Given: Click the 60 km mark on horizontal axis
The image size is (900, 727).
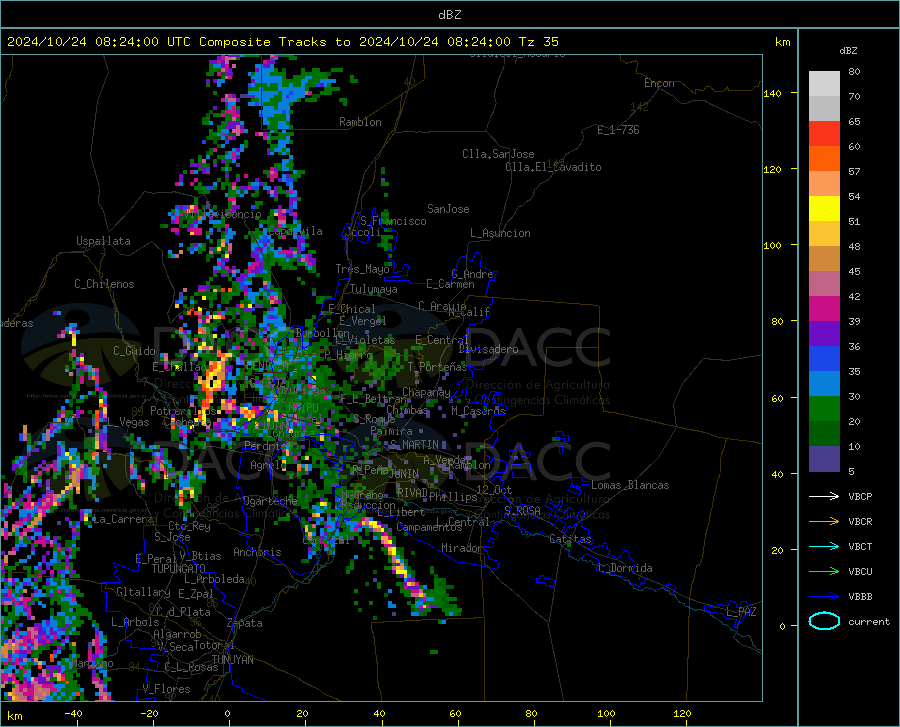Looking at the screenshot, I should coord(455,714).
